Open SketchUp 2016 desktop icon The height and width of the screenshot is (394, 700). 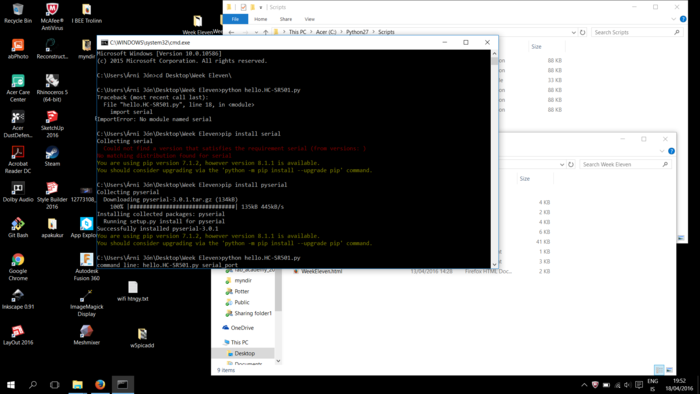pyautogui.click(x=52, y=124)
